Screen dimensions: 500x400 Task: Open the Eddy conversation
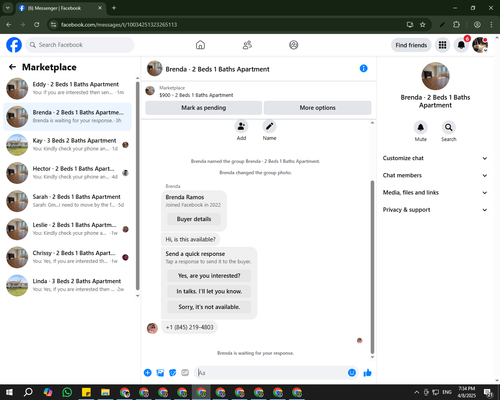[x=67, y=88]
